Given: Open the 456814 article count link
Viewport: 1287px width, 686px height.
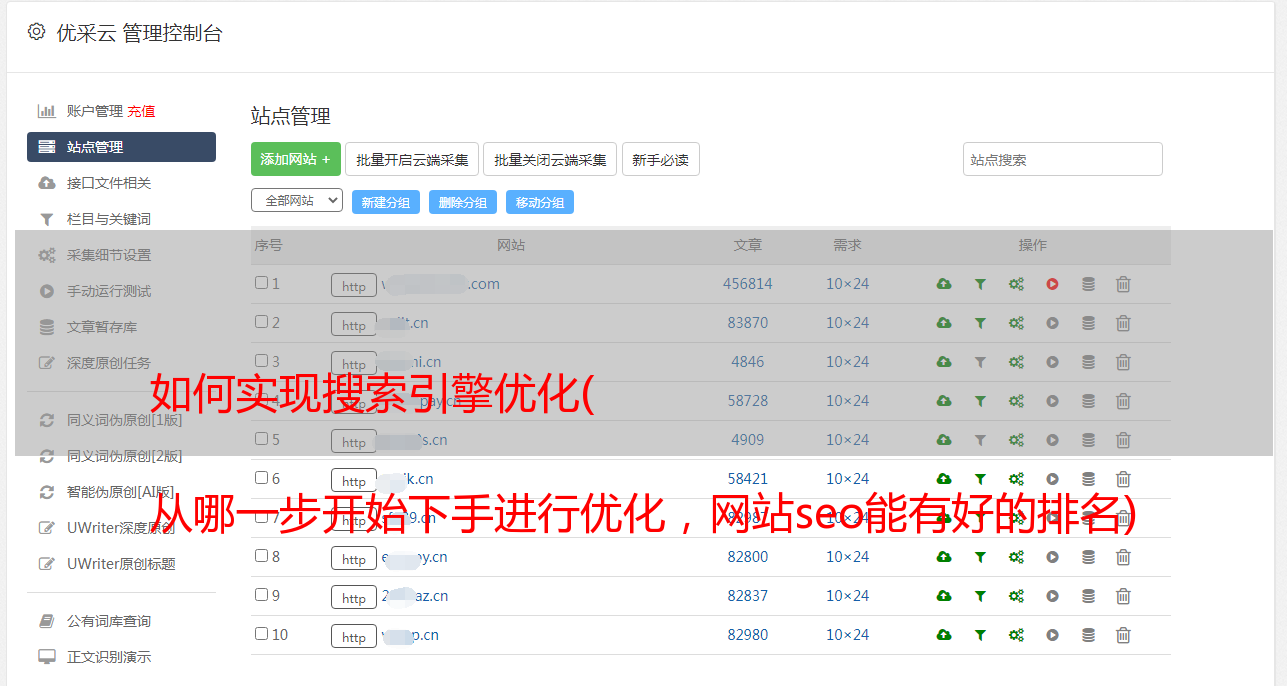Looking at the screenshot, I should [748, 284].
